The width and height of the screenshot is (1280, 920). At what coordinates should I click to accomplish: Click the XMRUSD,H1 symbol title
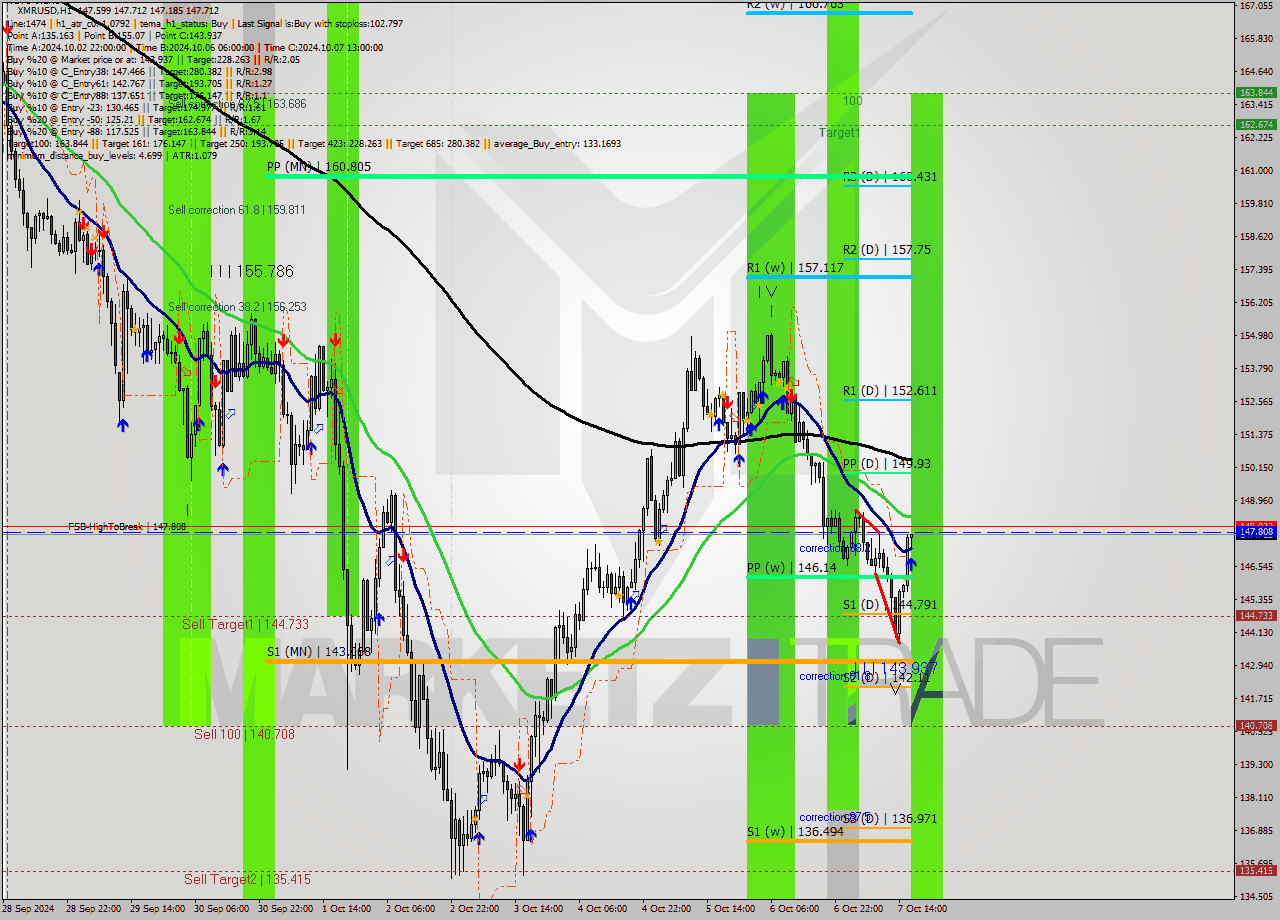click(43, 10)
